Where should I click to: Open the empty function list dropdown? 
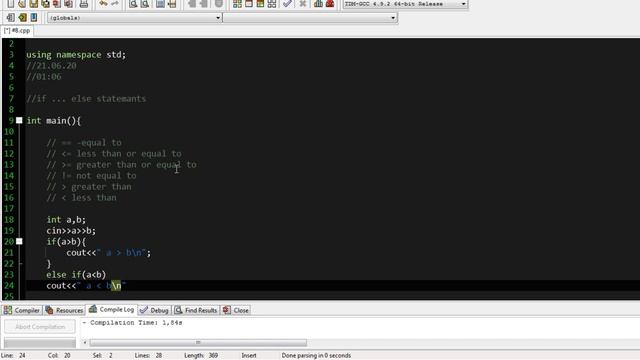tap(310, 18)
